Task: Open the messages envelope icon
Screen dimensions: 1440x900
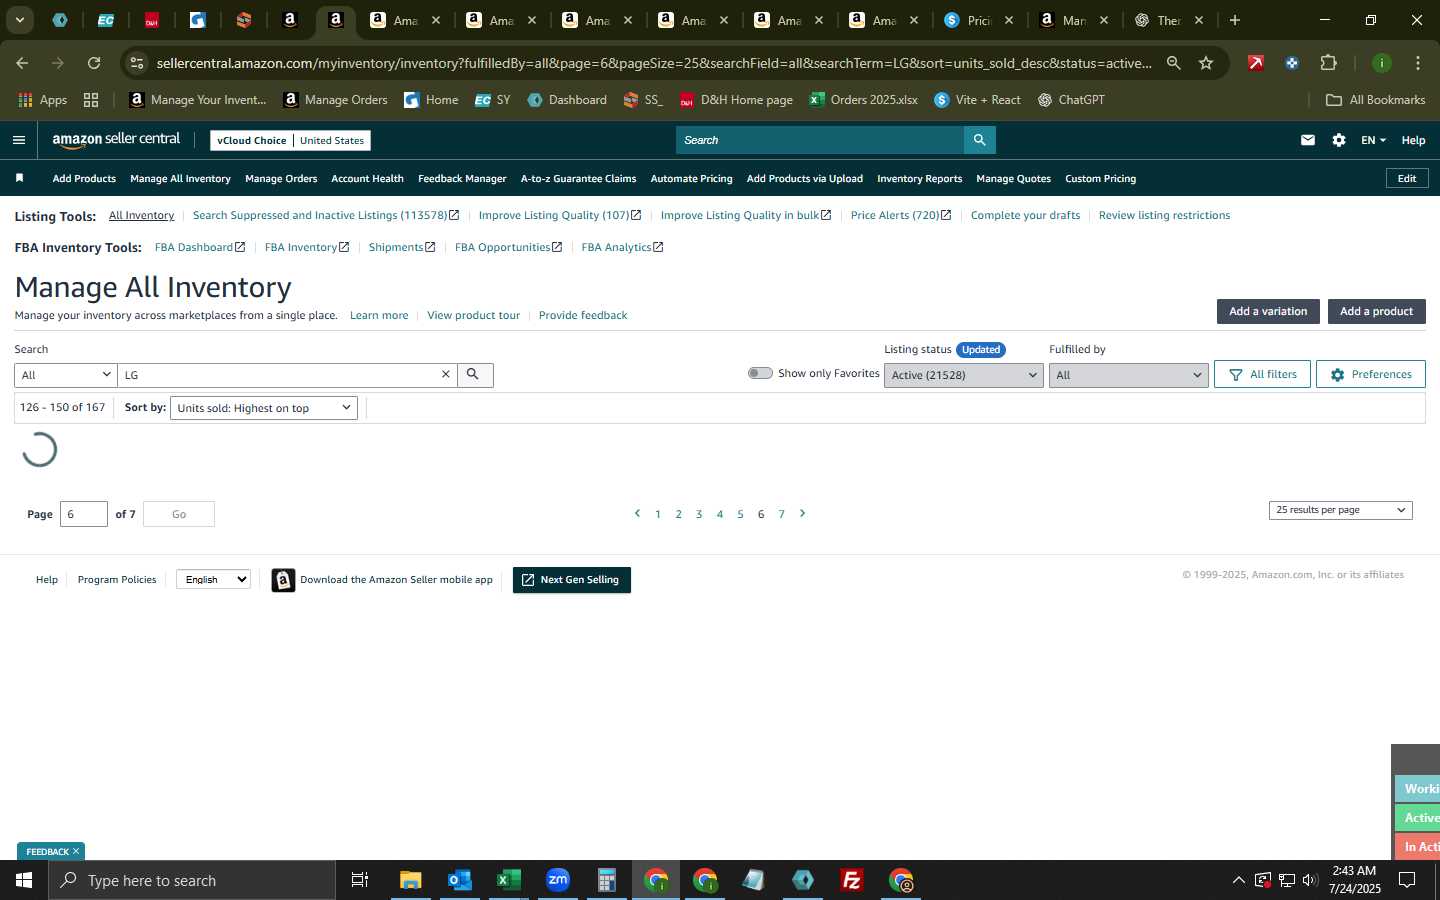Action: click(x=1308, y=140)
